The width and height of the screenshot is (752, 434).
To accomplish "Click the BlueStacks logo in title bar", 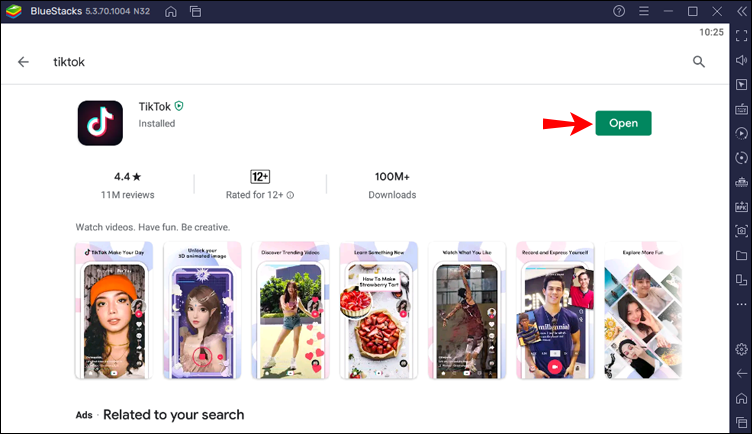I will 14,11.
